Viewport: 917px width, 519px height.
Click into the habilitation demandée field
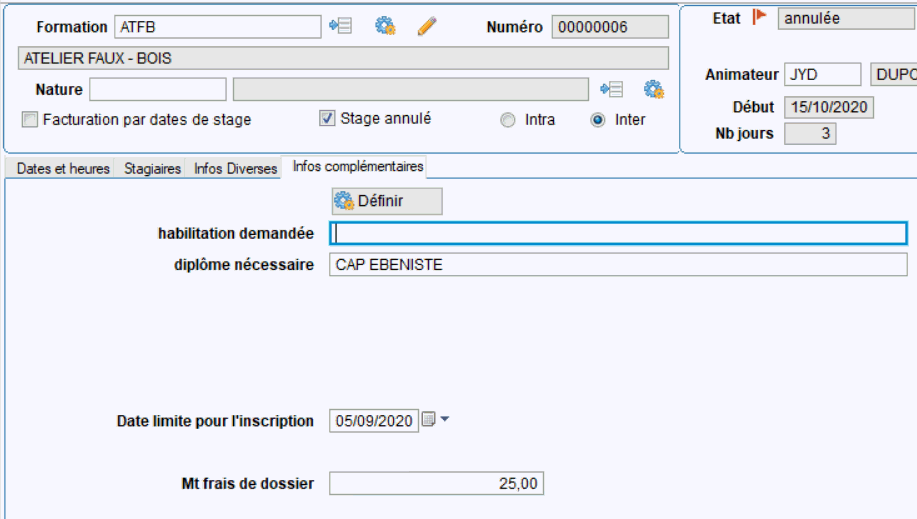click(x=618, y=233)
